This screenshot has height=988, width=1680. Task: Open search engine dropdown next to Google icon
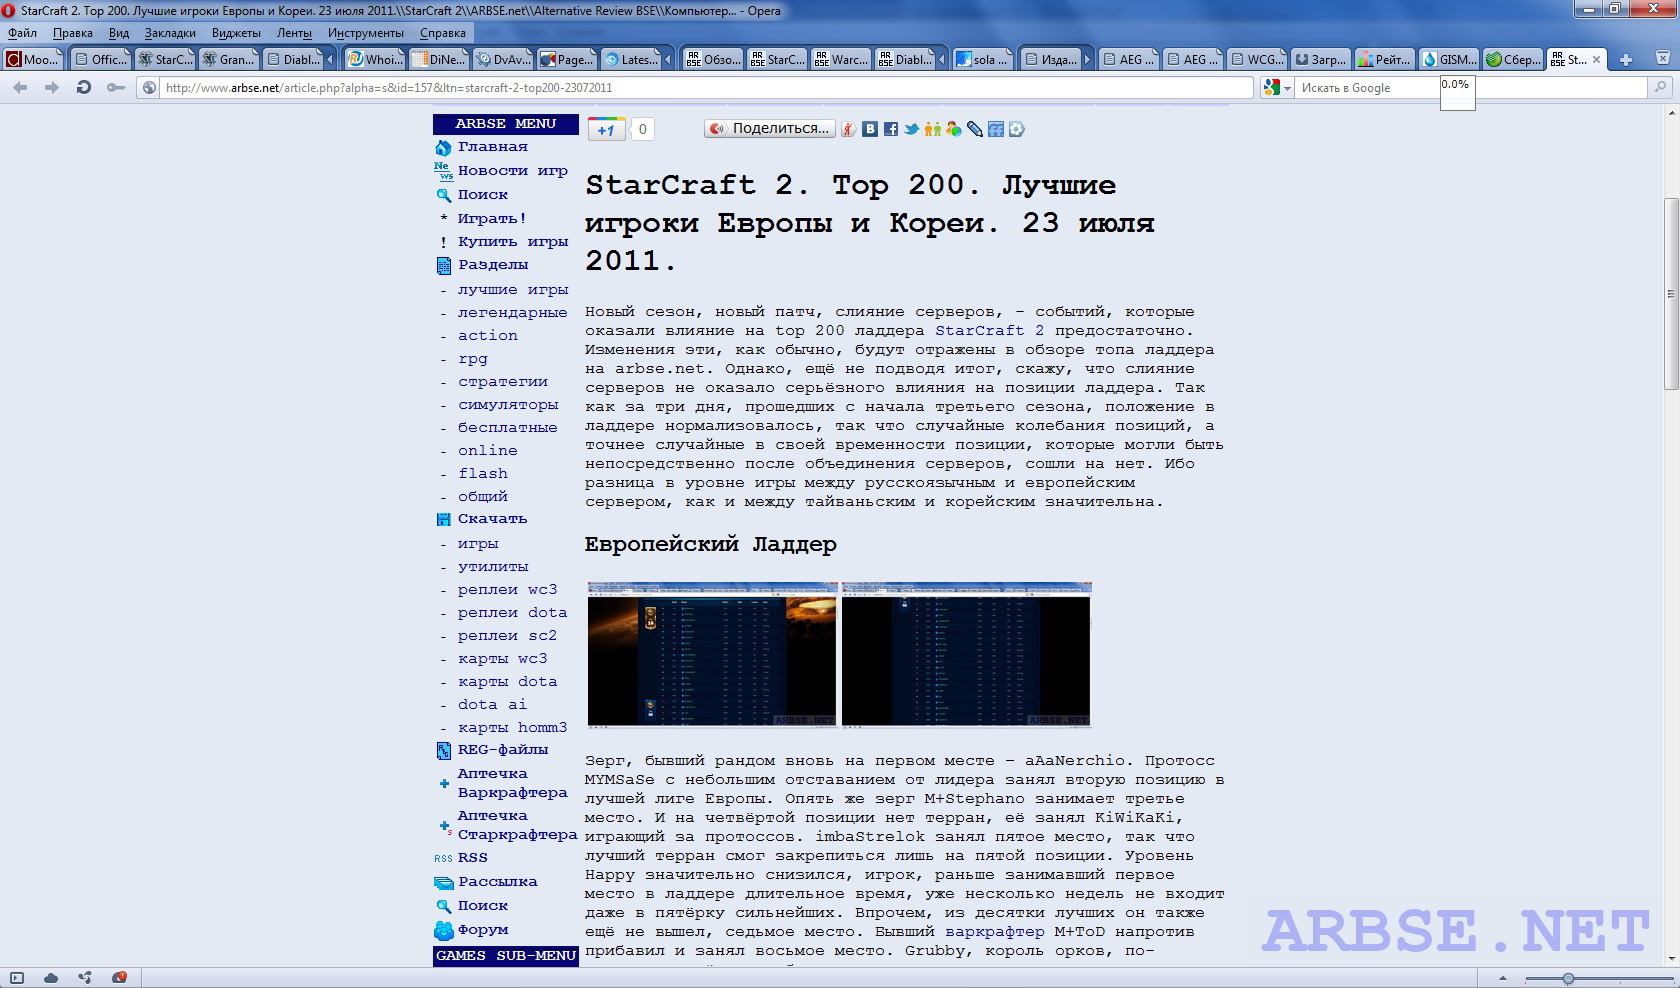pos(1287,88)
